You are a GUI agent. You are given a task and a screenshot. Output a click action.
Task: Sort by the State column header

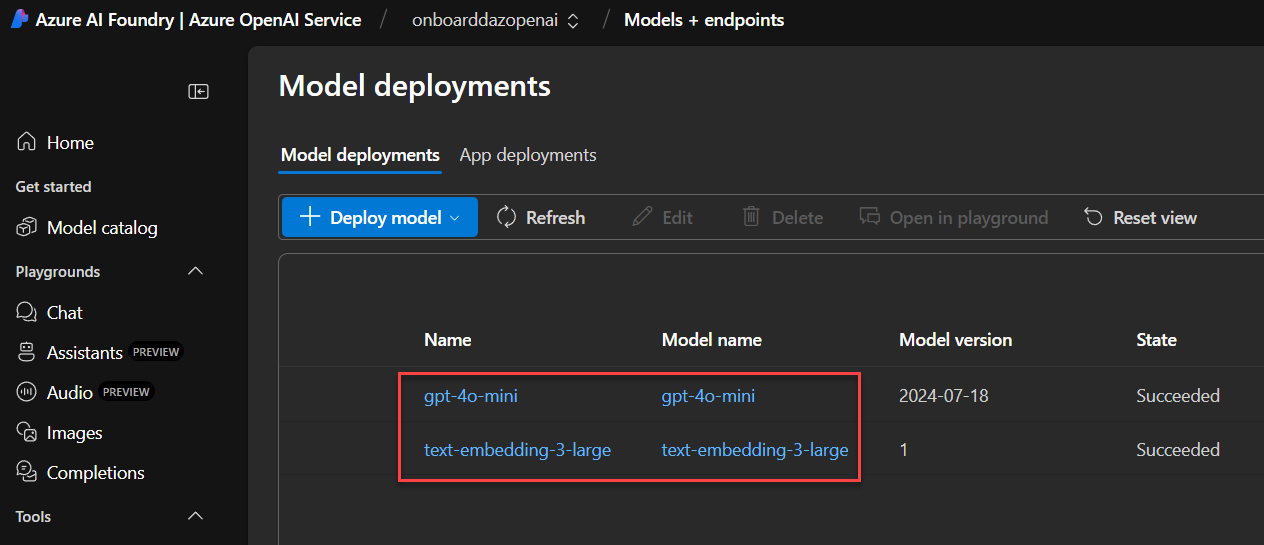(1156, 340)
